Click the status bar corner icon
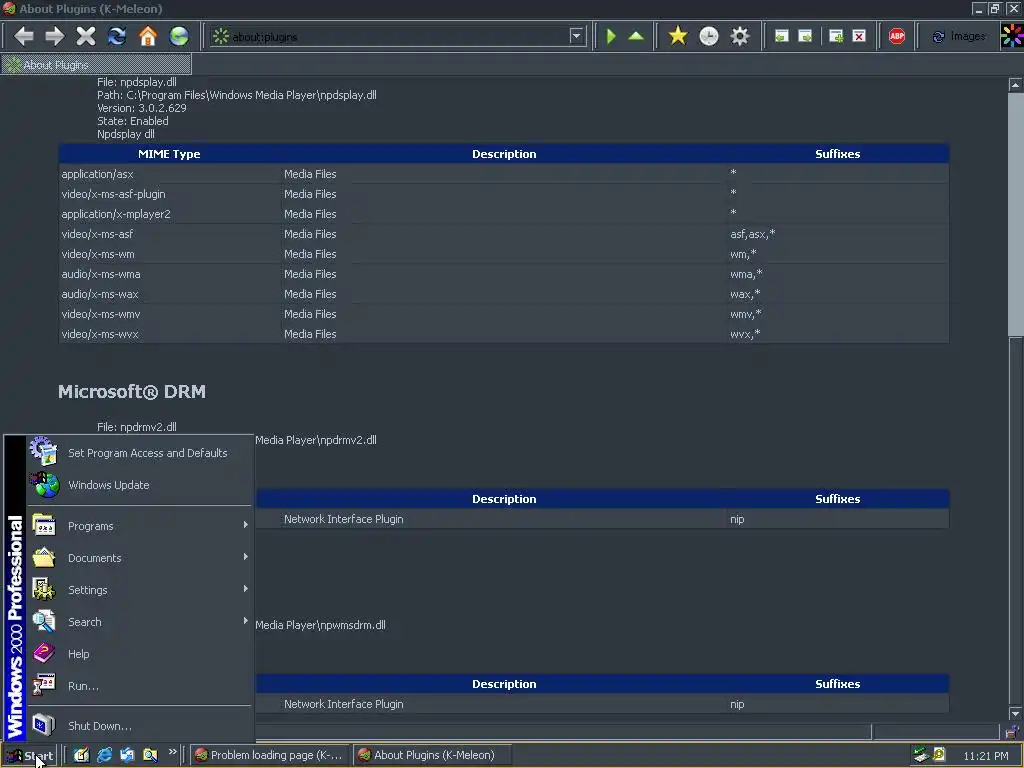The image size is (1024, 768). point(1012,731)
